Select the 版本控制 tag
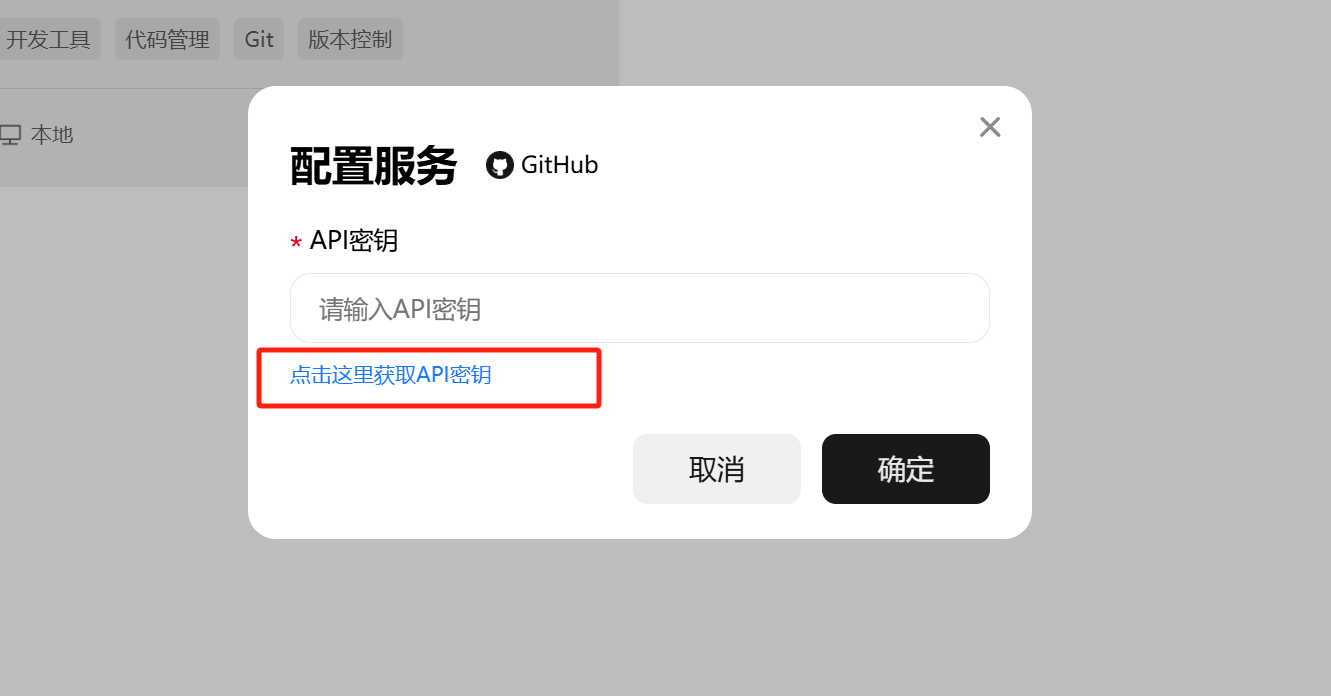 pyautogui.click(x=350, y=39)
